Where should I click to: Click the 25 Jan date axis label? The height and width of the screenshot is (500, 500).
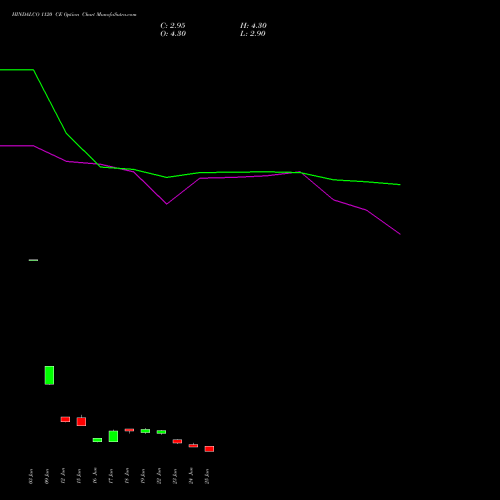point(207,476)
